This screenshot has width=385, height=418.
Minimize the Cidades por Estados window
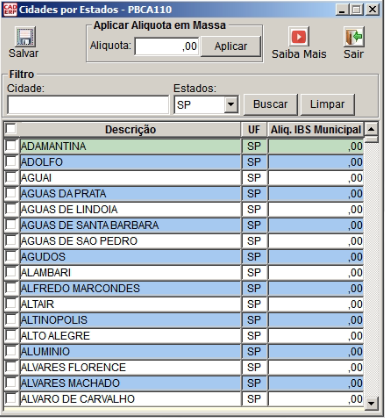342,9
